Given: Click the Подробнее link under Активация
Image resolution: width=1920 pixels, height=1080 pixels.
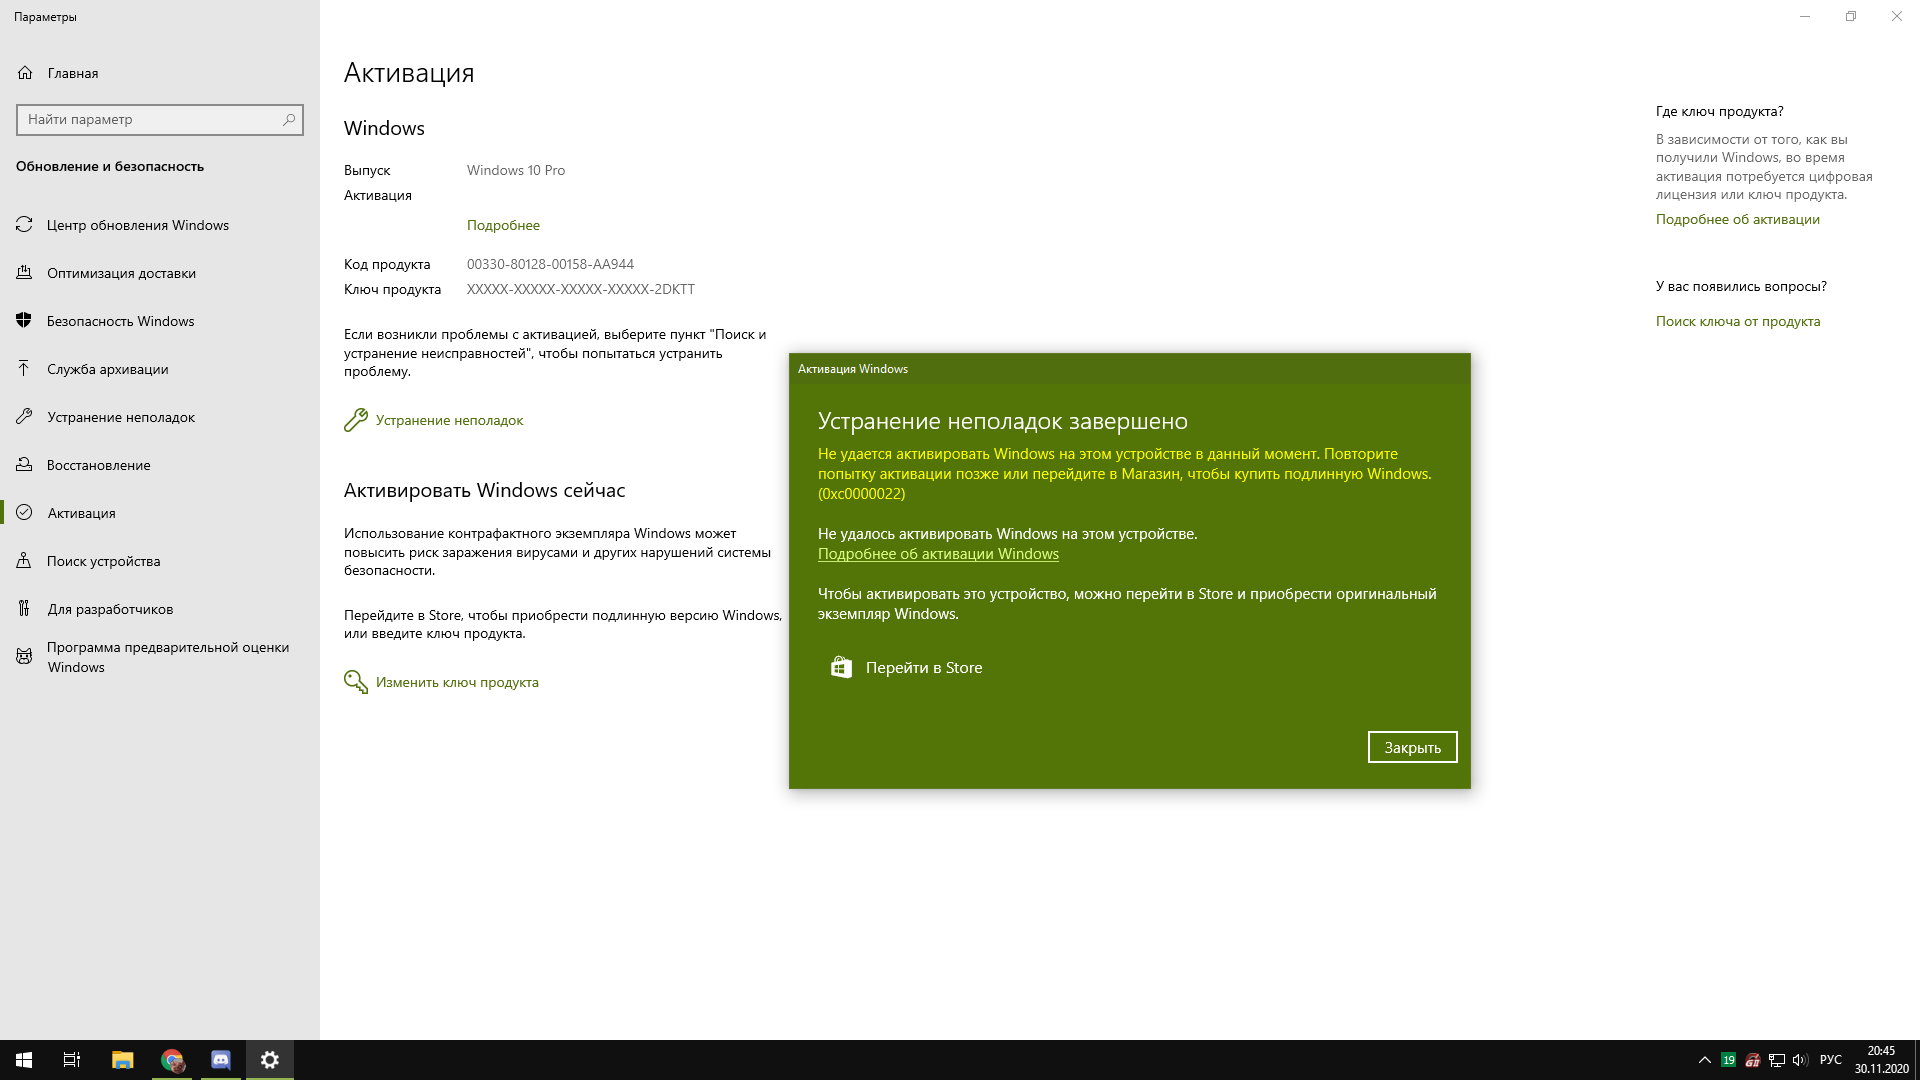Looking at the screenshot, I should coord(503,225).
